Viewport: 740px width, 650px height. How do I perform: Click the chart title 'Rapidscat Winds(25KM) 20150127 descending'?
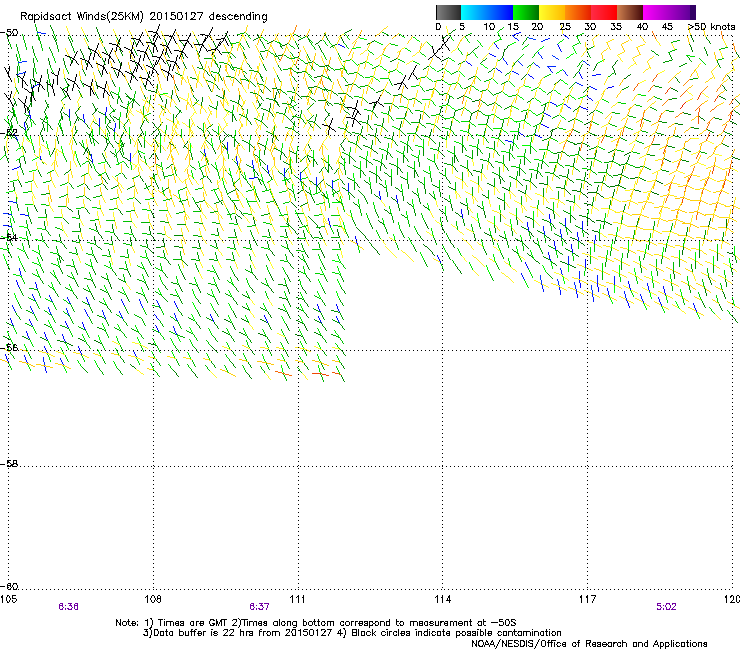point(143,17)
